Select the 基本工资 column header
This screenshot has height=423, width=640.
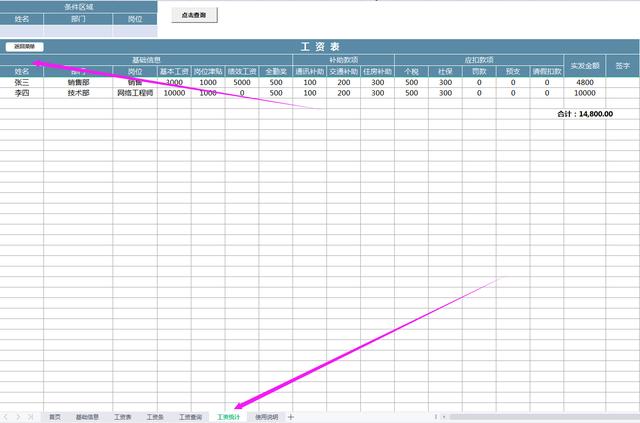[x=174, y=71]
